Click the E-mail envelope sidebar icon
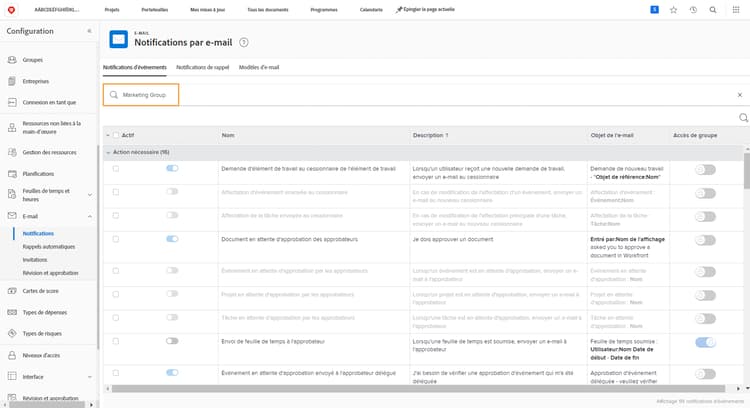The image size is (750, 408). pyautogui.click(x=12, y=216)
